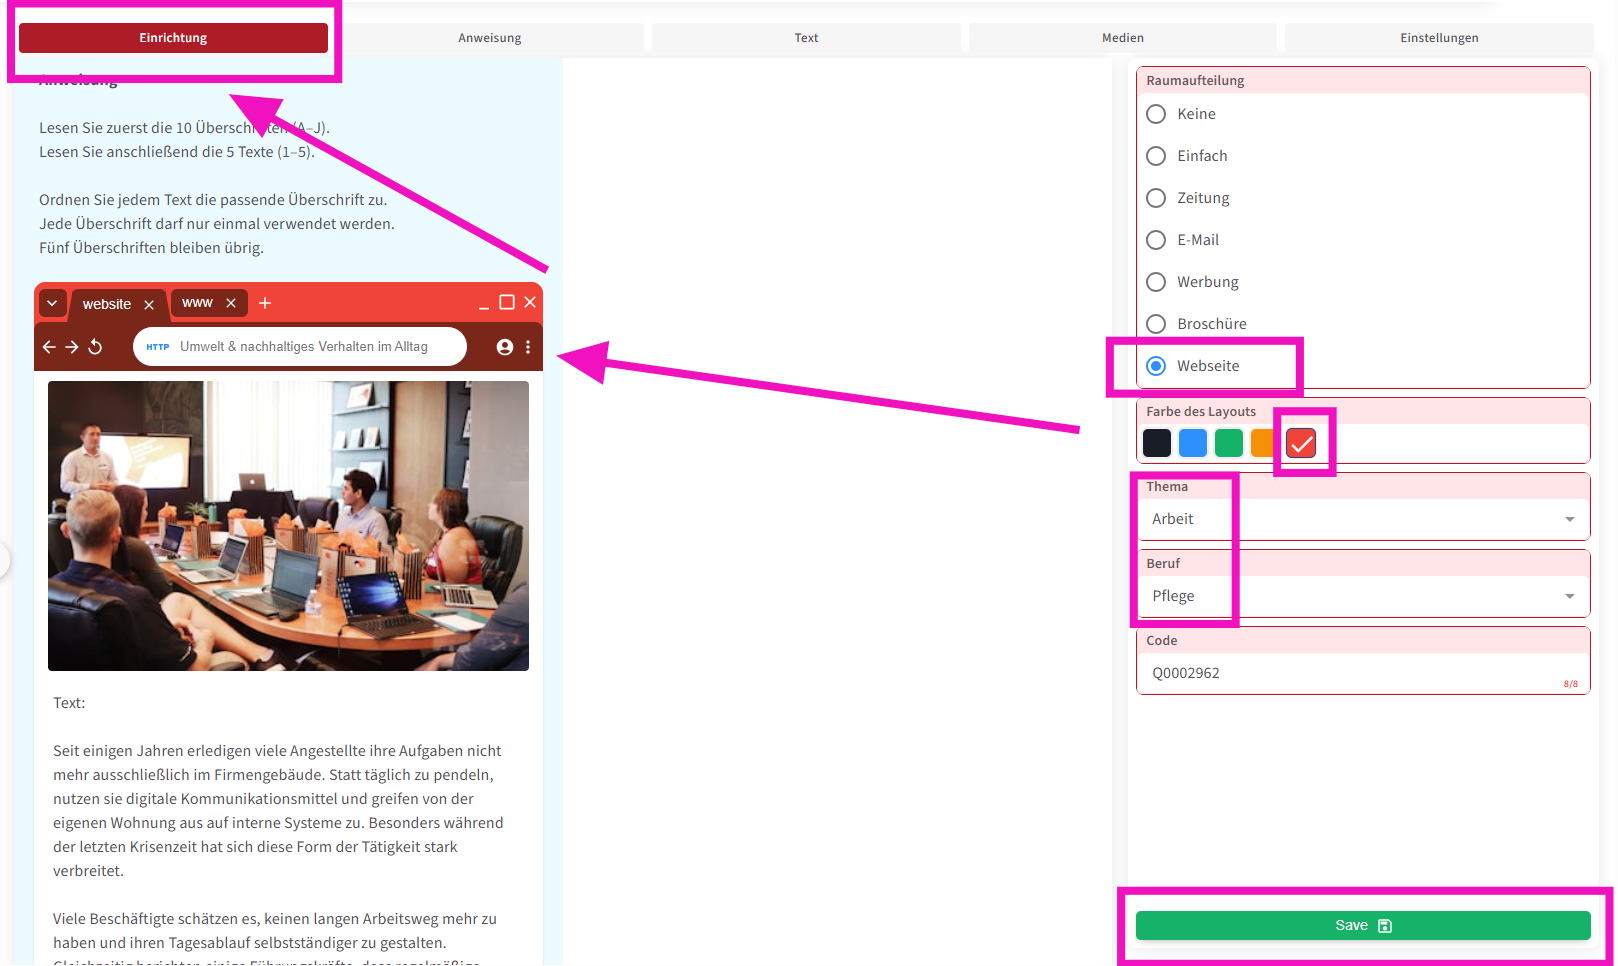Click the profile avatar icon in browser bar
The image size is (1618, 966).
click(505, 347)
